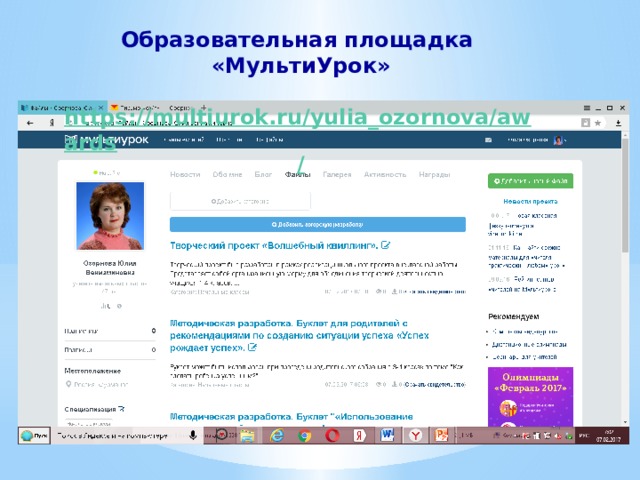Edit the 'Успех рождает успех' entry via pencil icon

[253, 348]
